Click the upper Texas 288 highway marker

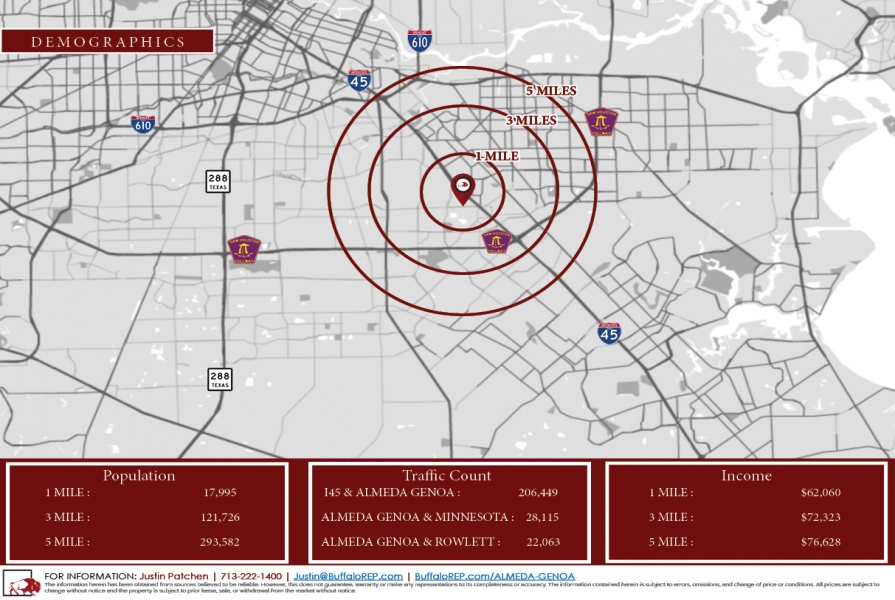(x=216, y=180)
